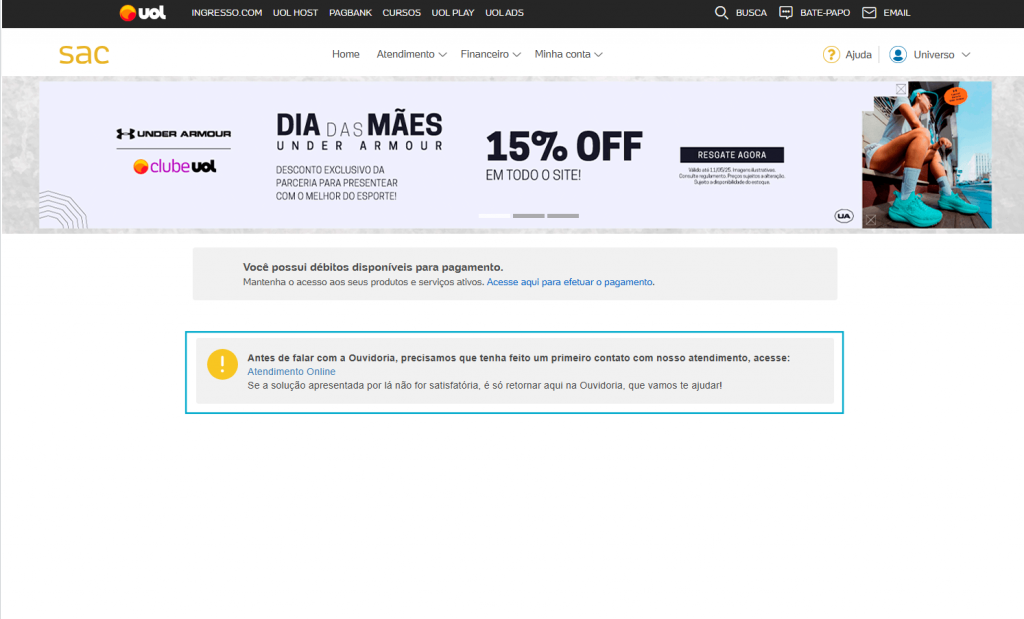The image size is (1024, 619).
Task: Open CURSOS link
Action: click(x=402, y=12)
